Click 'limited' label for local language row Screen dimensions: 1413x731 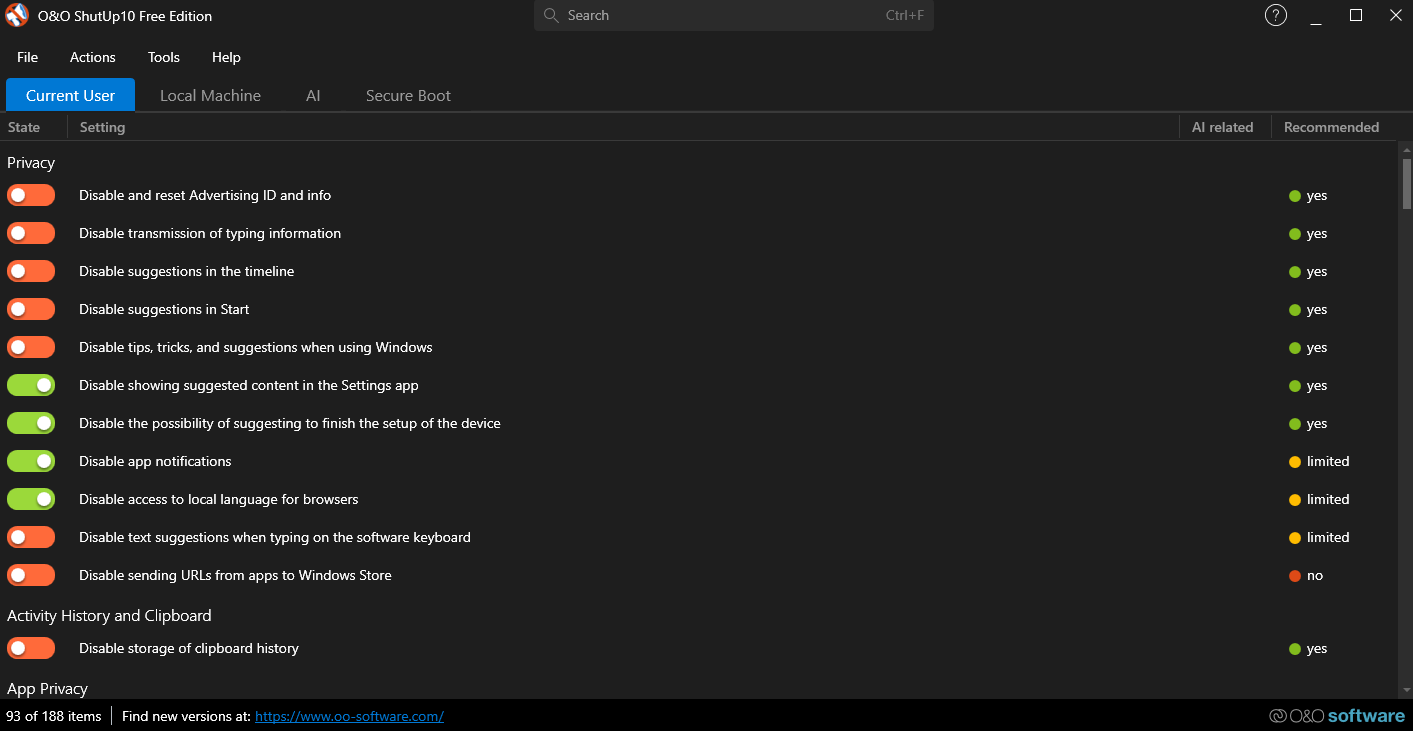point(1328,499)
